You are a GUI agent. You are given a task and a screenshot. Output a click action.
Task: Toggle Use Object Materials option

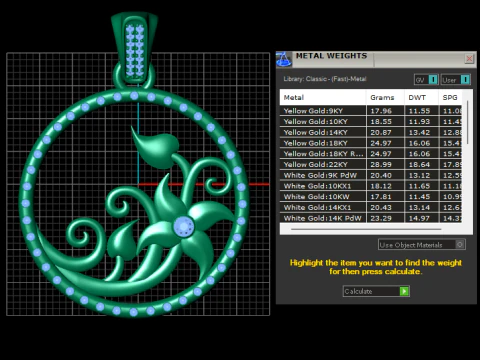[x=422, y=245]
